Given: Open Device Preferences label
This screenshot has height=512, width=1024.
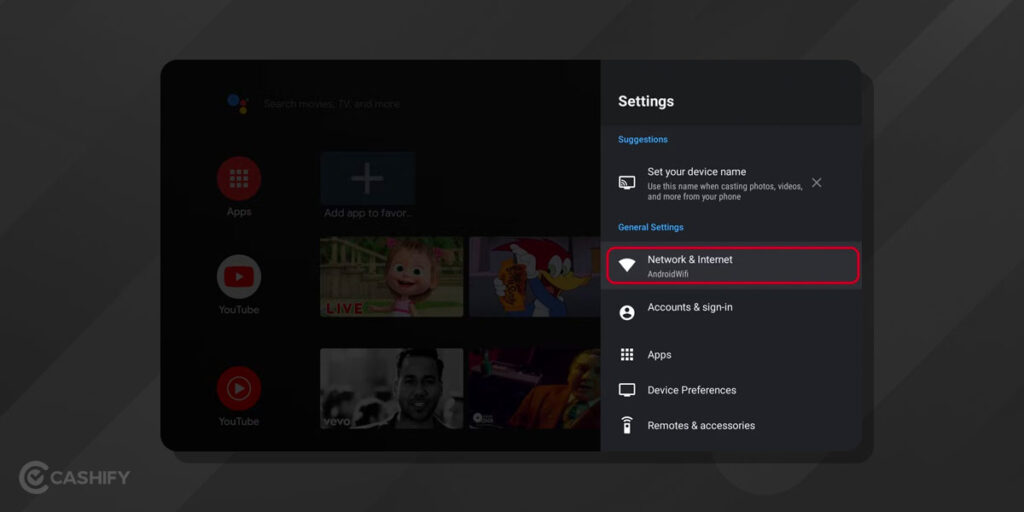Looking at the screenshot, I should point(691,390).
